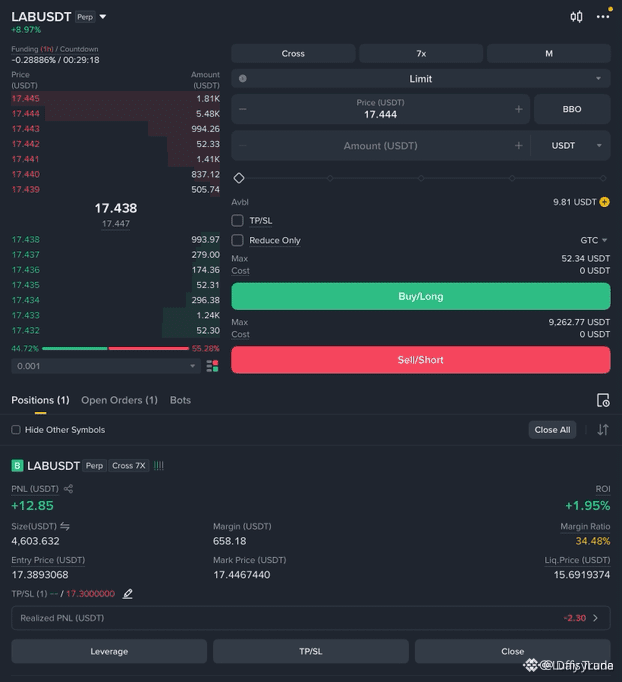Viewport: 622px width, 682px height.
Task: Click the position Leverage button
Action: [x=109, y=651]
